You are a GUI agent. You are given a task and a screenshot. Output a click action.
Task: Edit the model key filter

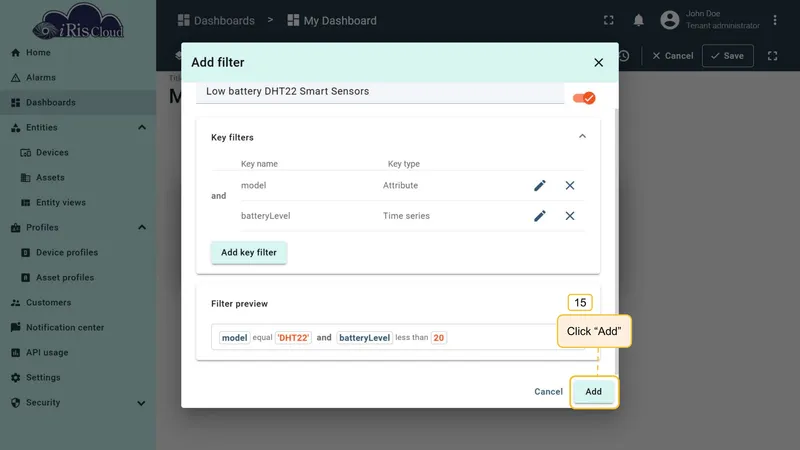540,185
